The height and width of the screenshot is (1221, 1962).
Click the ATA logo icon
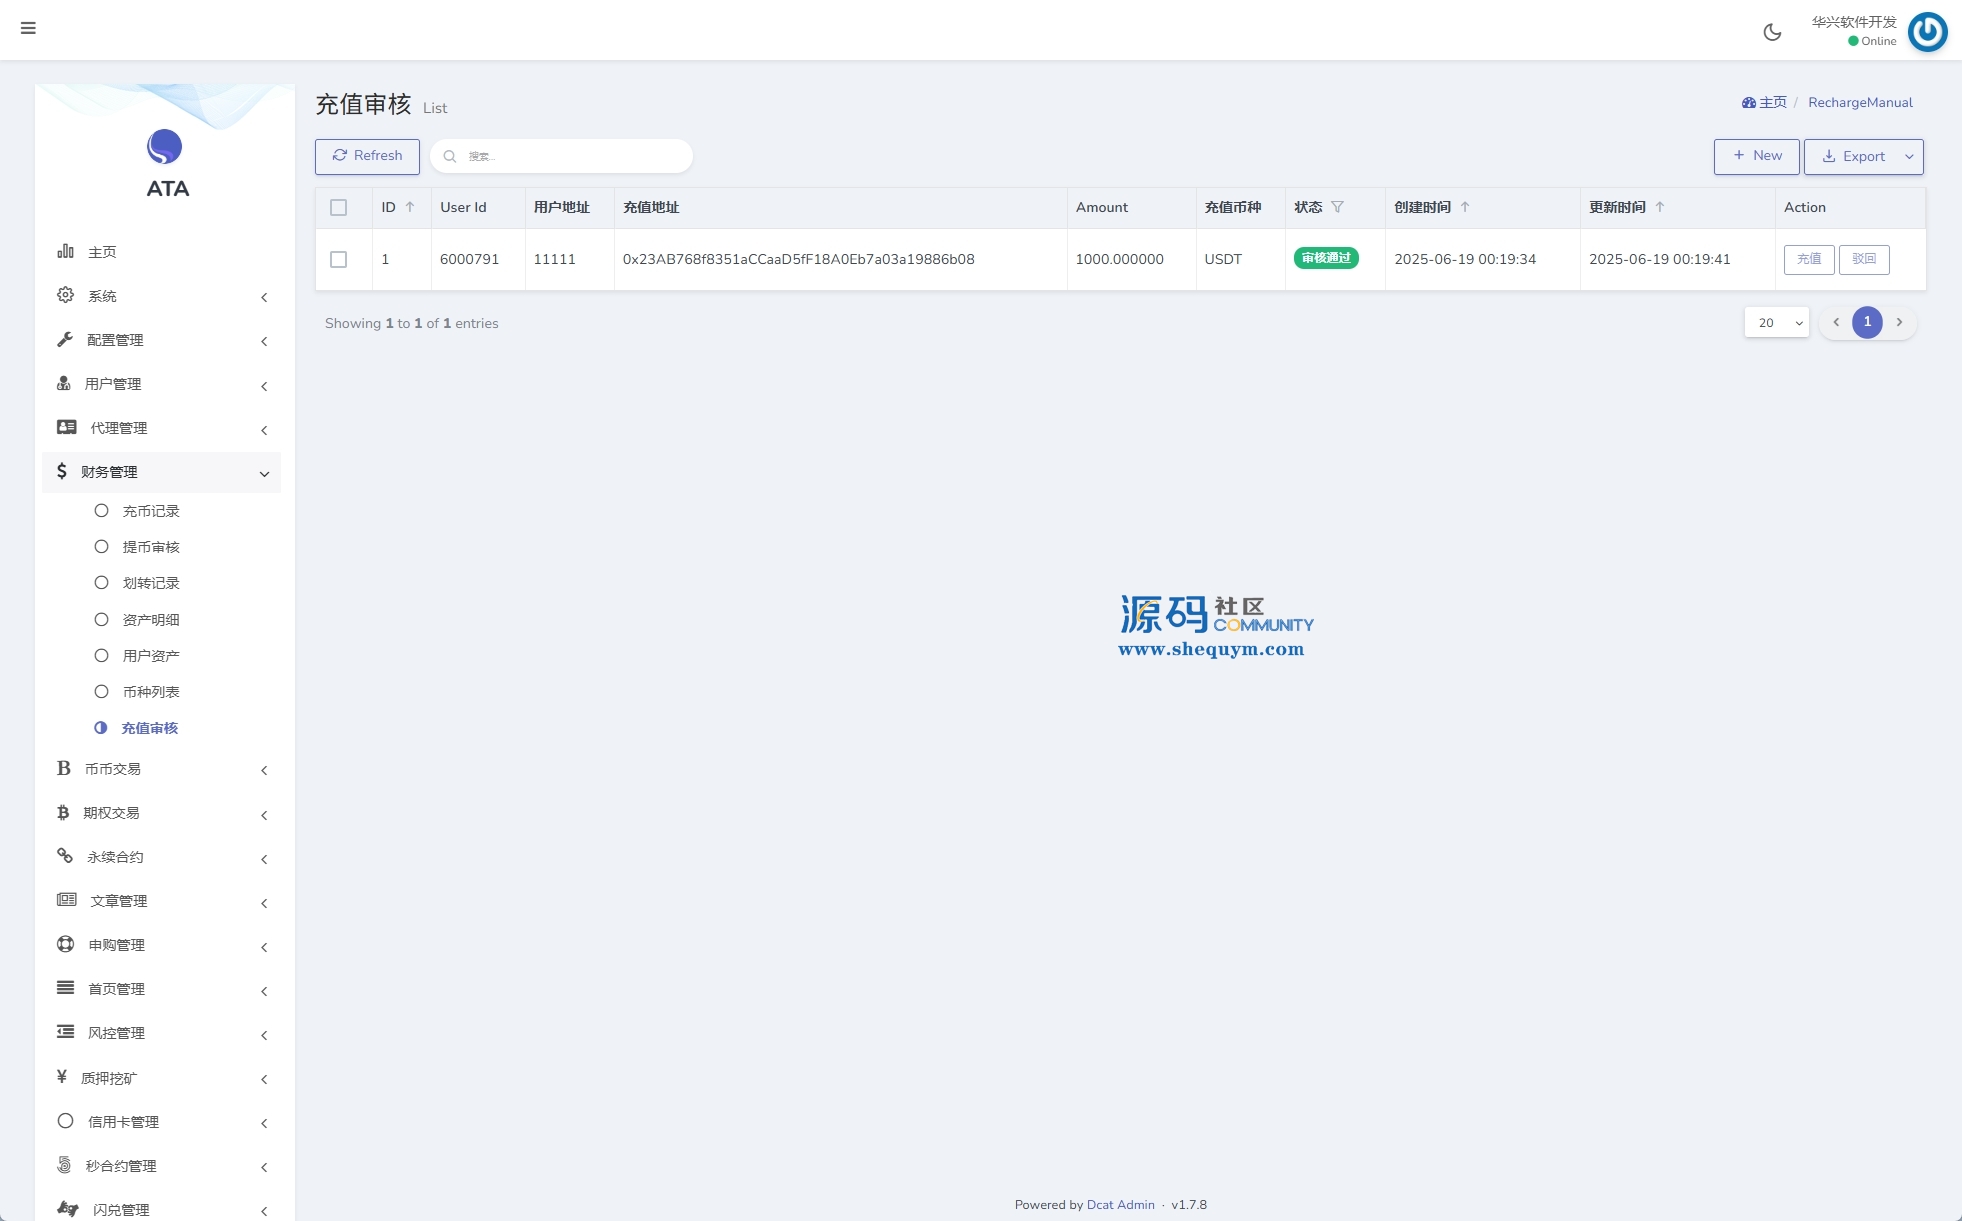[x=165, y=147]
